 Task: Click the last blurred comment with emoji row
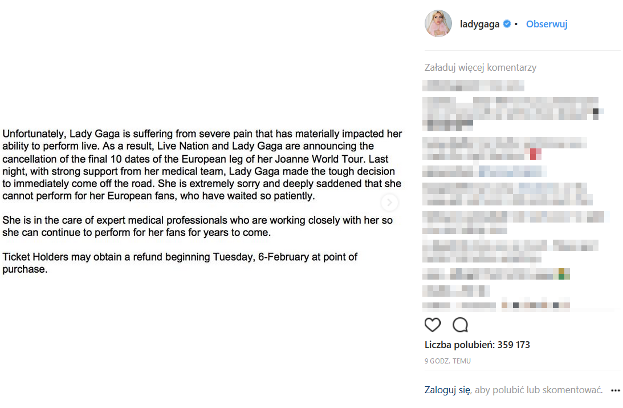496,305
